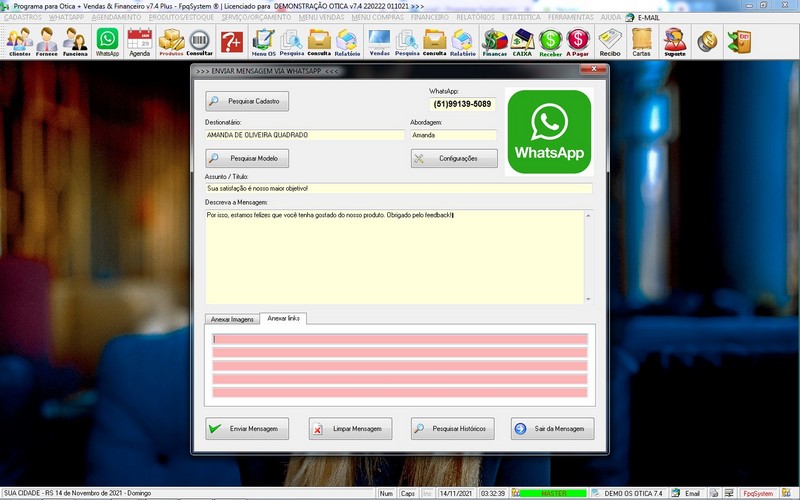
Task: Click the Abordagem field containing Amanda
Action: click(454, 135)
